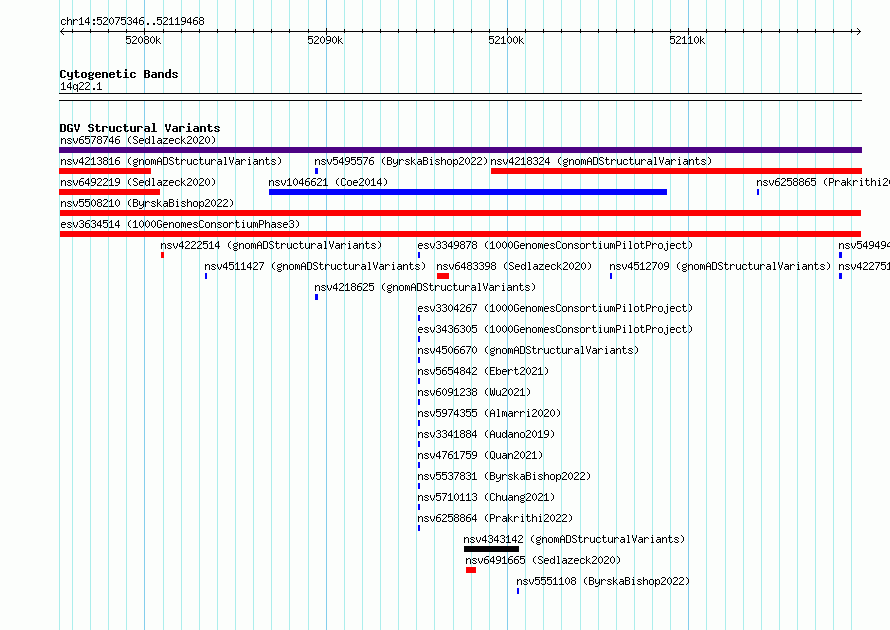Click the purple nsv6578746 variant bar

pos(460,150)
